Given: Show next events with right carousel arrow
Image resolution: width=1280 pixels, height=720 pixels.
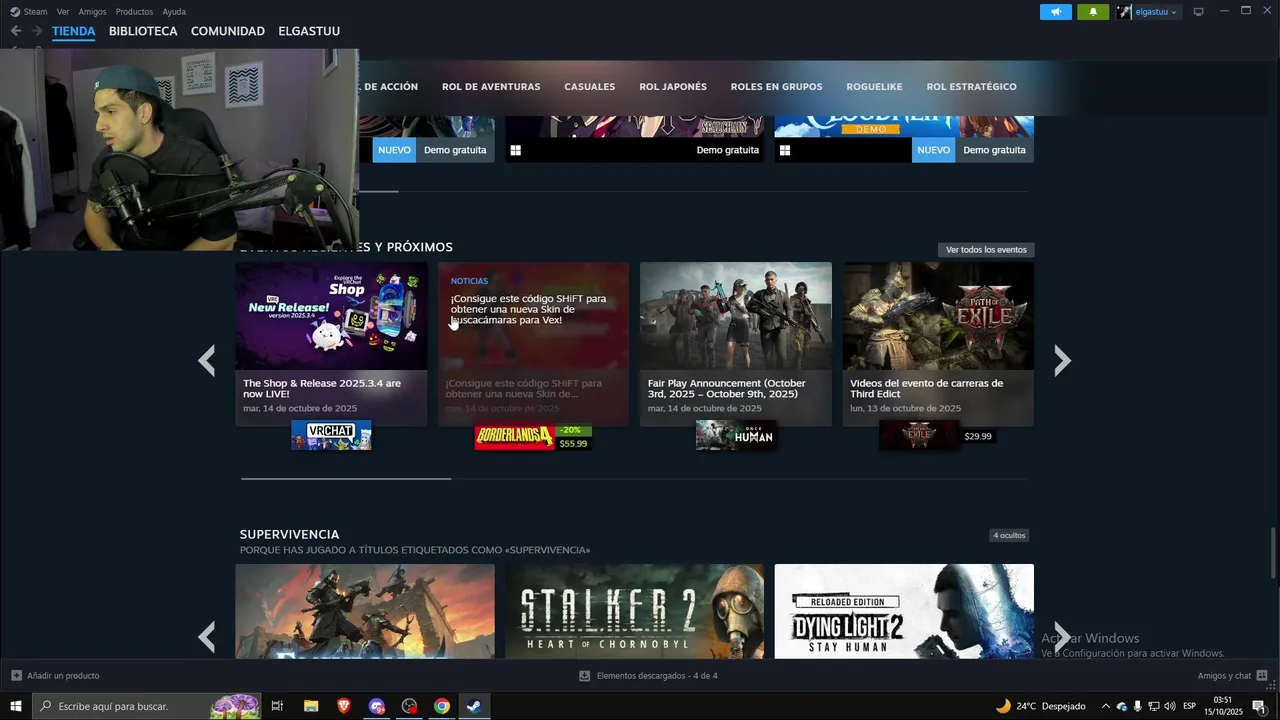Looking at the screenshot, I should tap(1062, 360).
